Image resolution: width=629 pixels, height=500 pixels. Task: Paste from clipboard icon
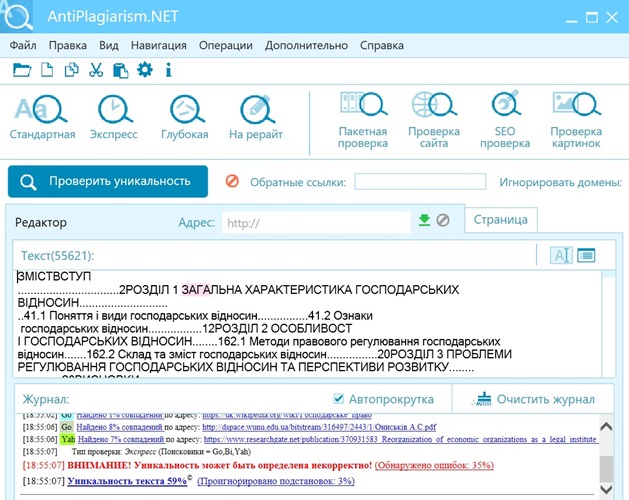pyautogui.click(x=120, y=70)
